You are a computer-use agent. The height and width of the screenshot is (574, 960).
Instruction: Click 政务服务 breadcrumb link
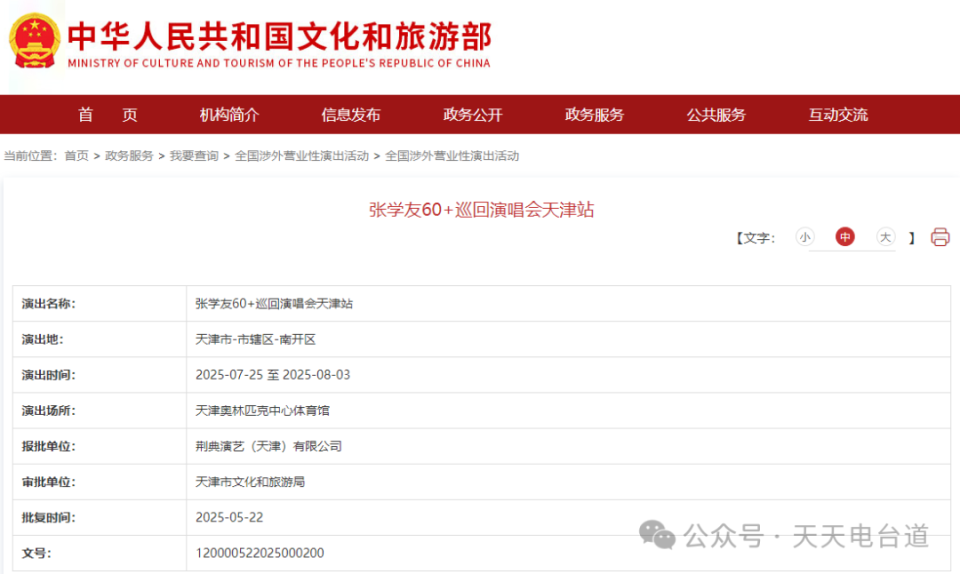click(x=129, y=156)
